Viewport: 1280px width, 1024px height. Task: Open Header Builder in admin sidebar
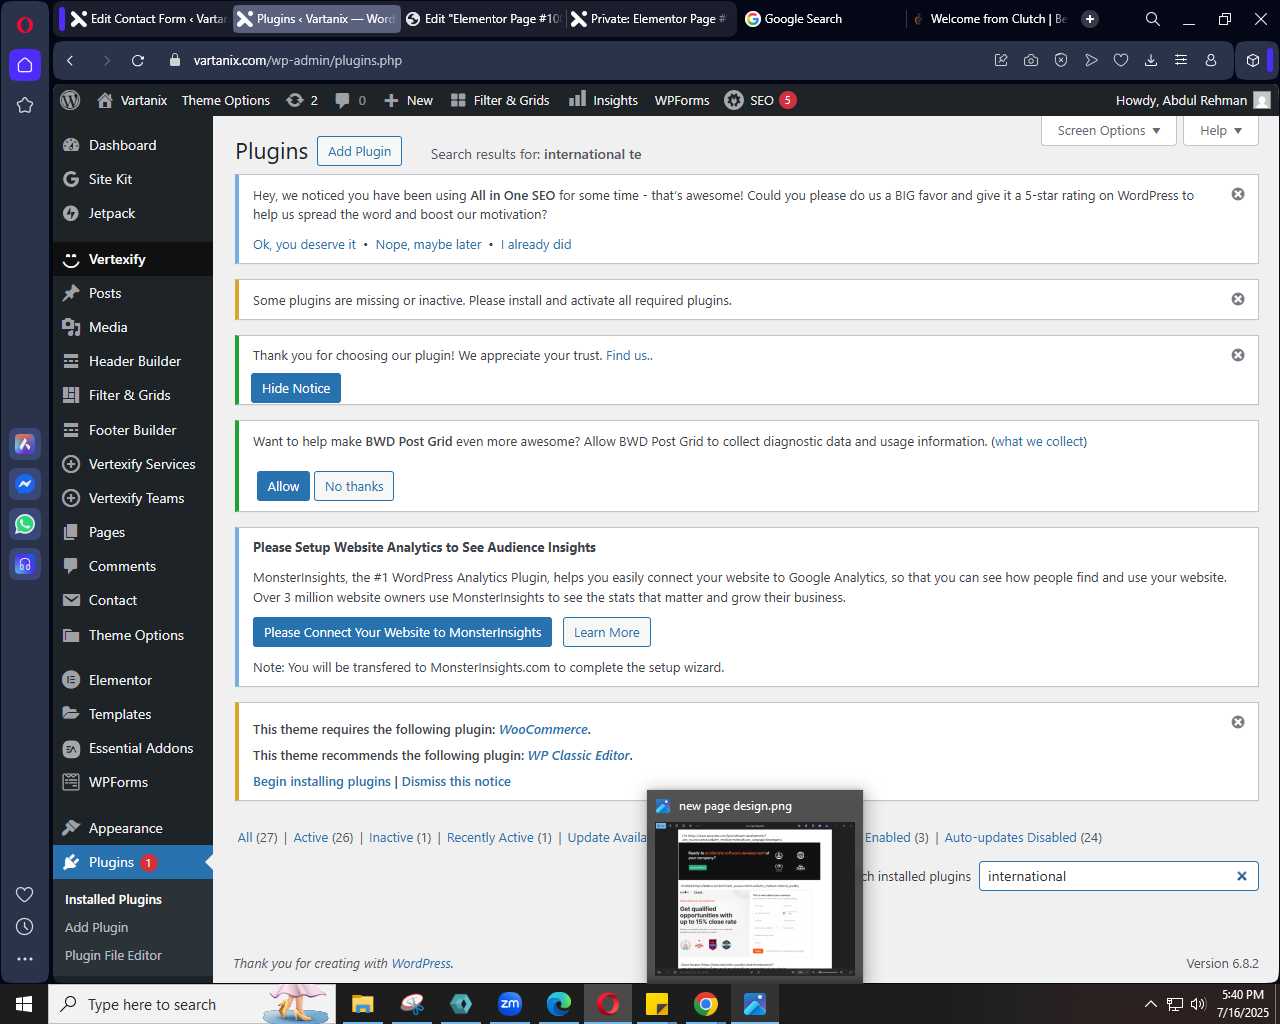132,361
